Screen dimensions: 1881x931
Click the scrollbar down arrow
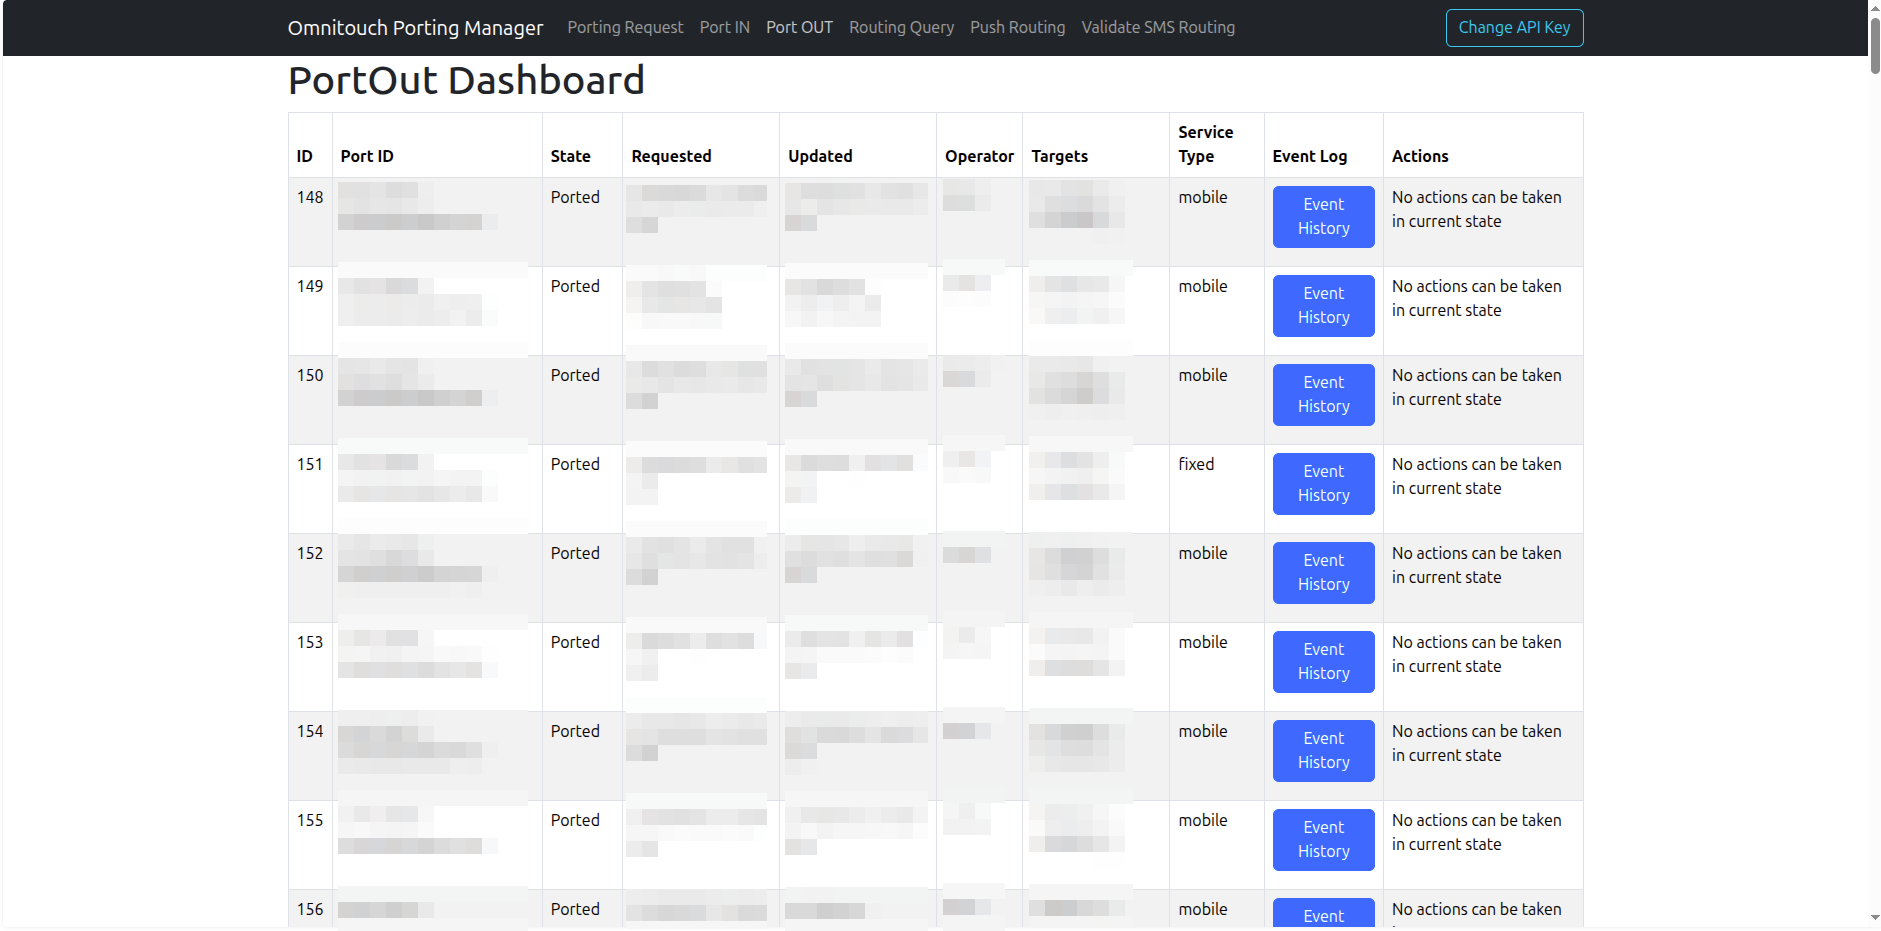pos(1874,918)
